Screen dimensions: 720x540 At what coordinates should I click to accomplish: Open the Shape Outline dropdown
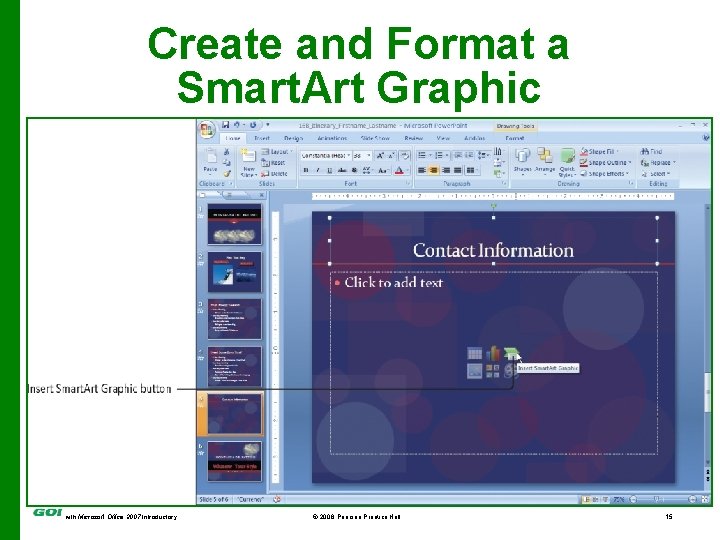pos(605,163)
